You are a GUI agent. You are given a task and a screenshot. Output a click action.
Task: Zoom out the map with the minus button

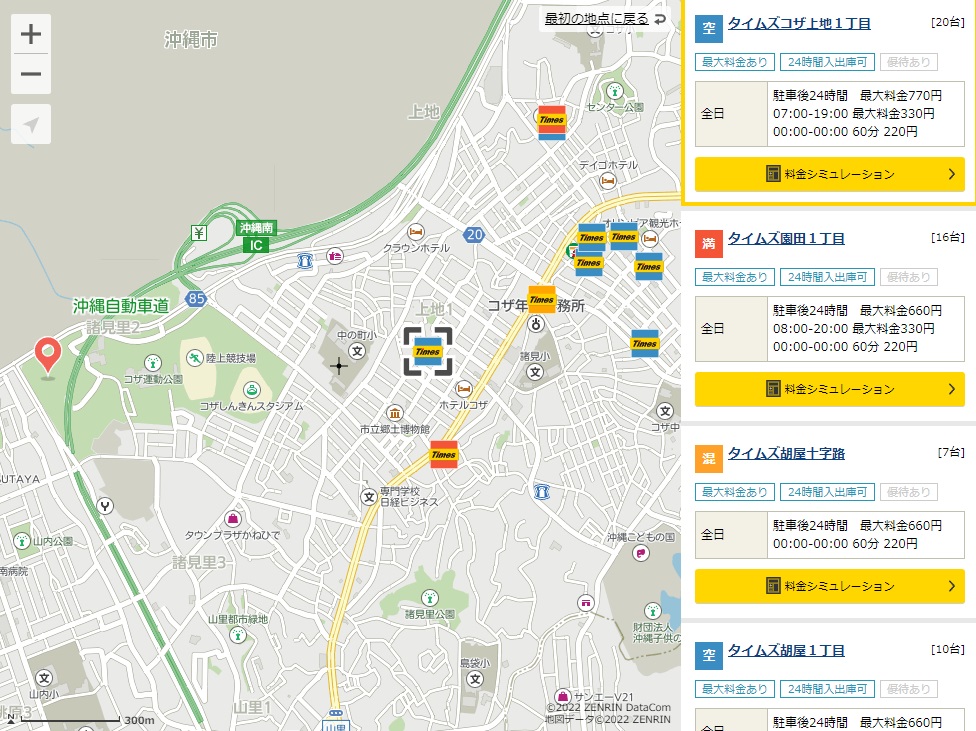[x=31, y=74]
